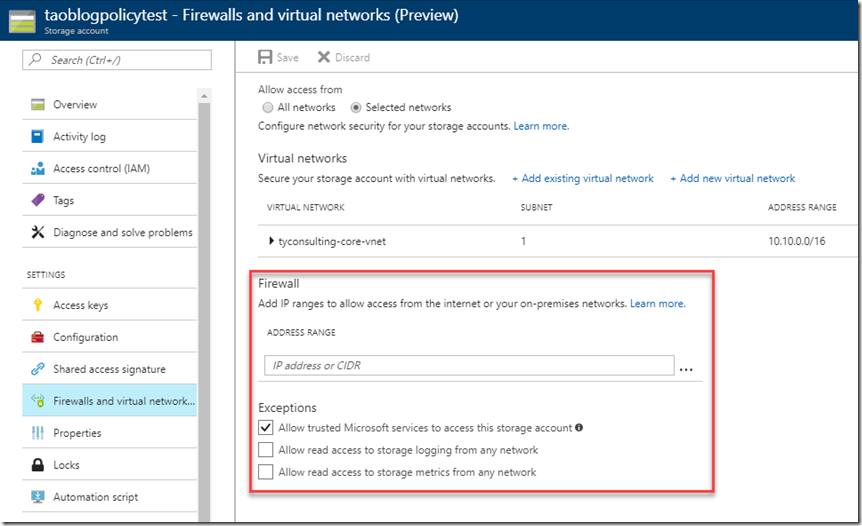Image resolution: width=862 pixels, height=526 pixels.
Task: Click the purple Tags icon
Action: tap(37, 200)
